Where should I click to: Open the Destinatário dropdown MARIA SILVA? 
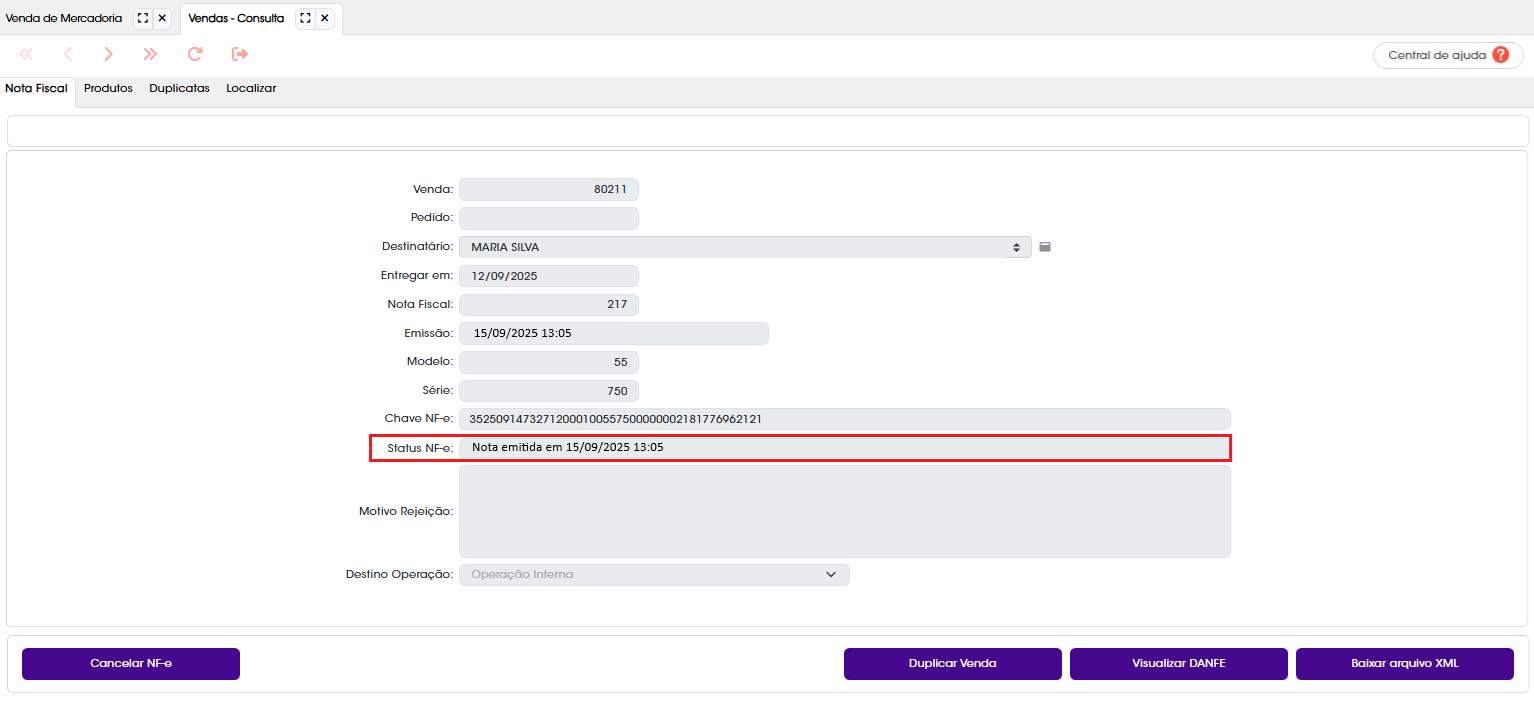click(x=745, y=247)
